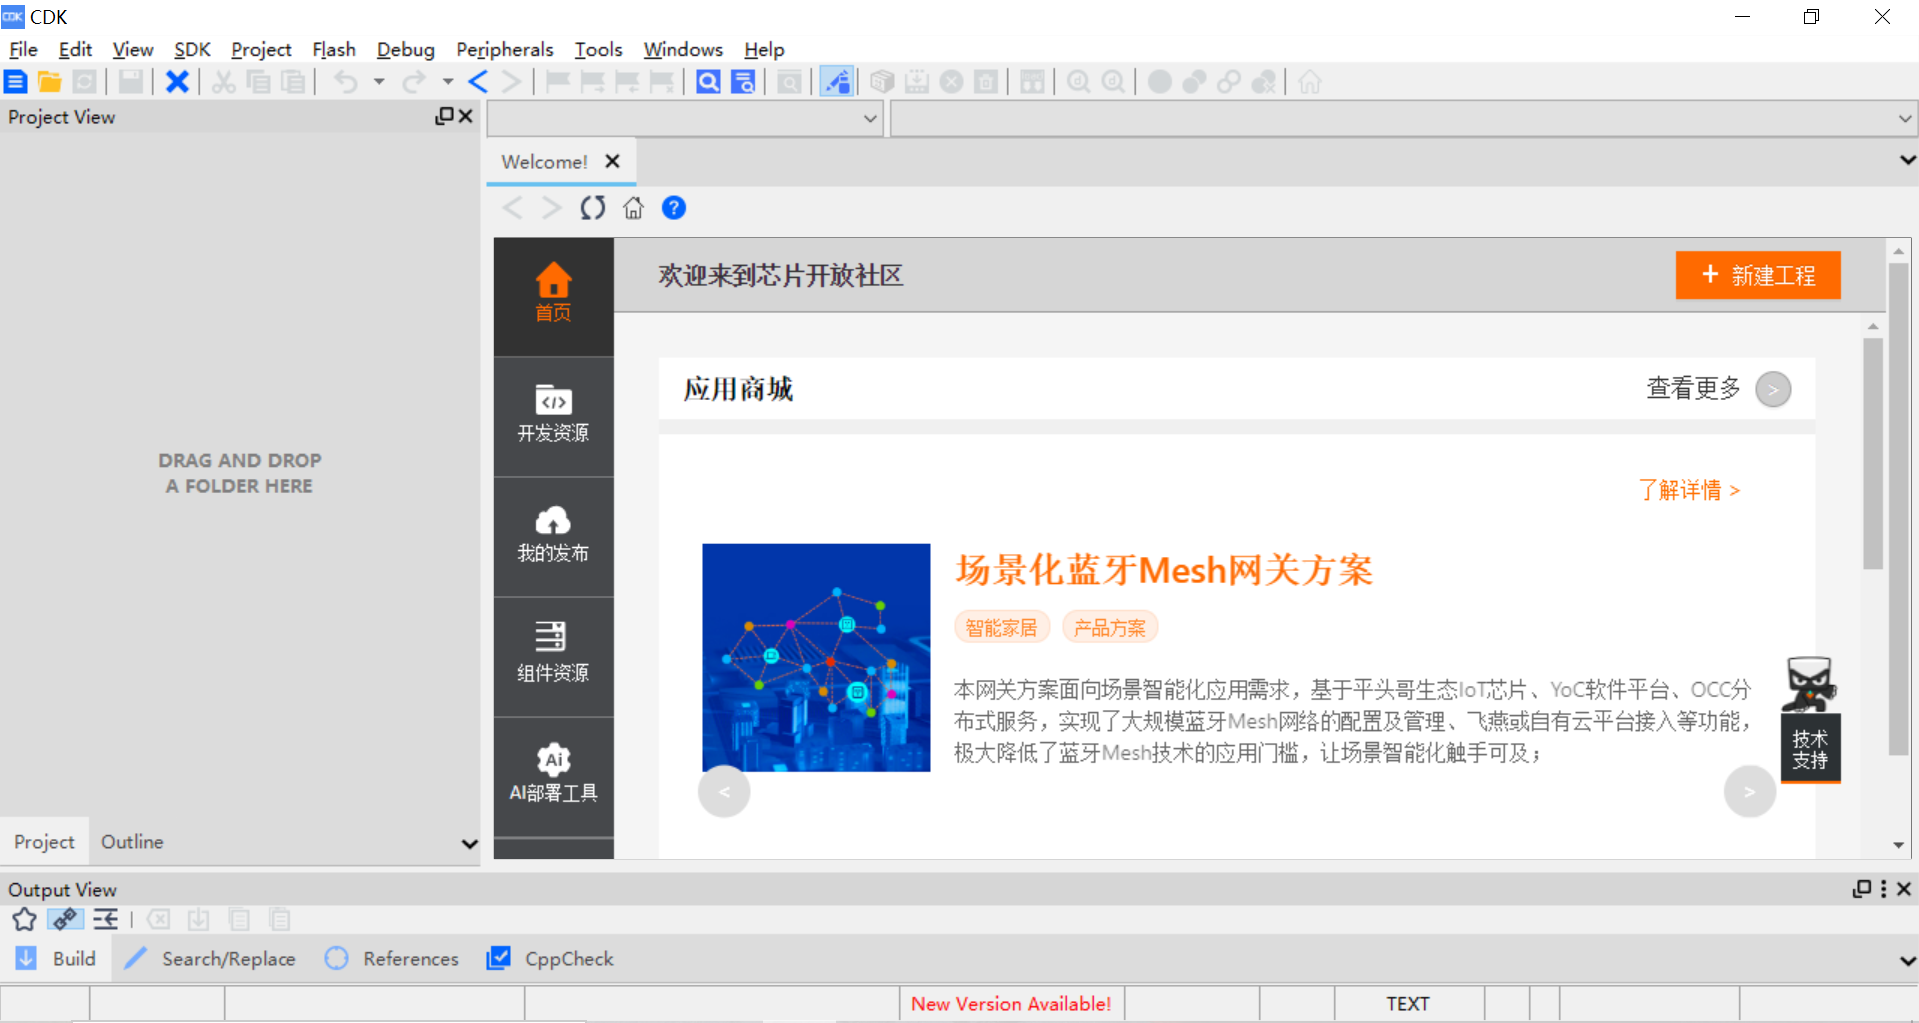The height and width of the screenshot is (1023, 1919).
Task: Open the left combo box above editor
Action: [685, 119]
